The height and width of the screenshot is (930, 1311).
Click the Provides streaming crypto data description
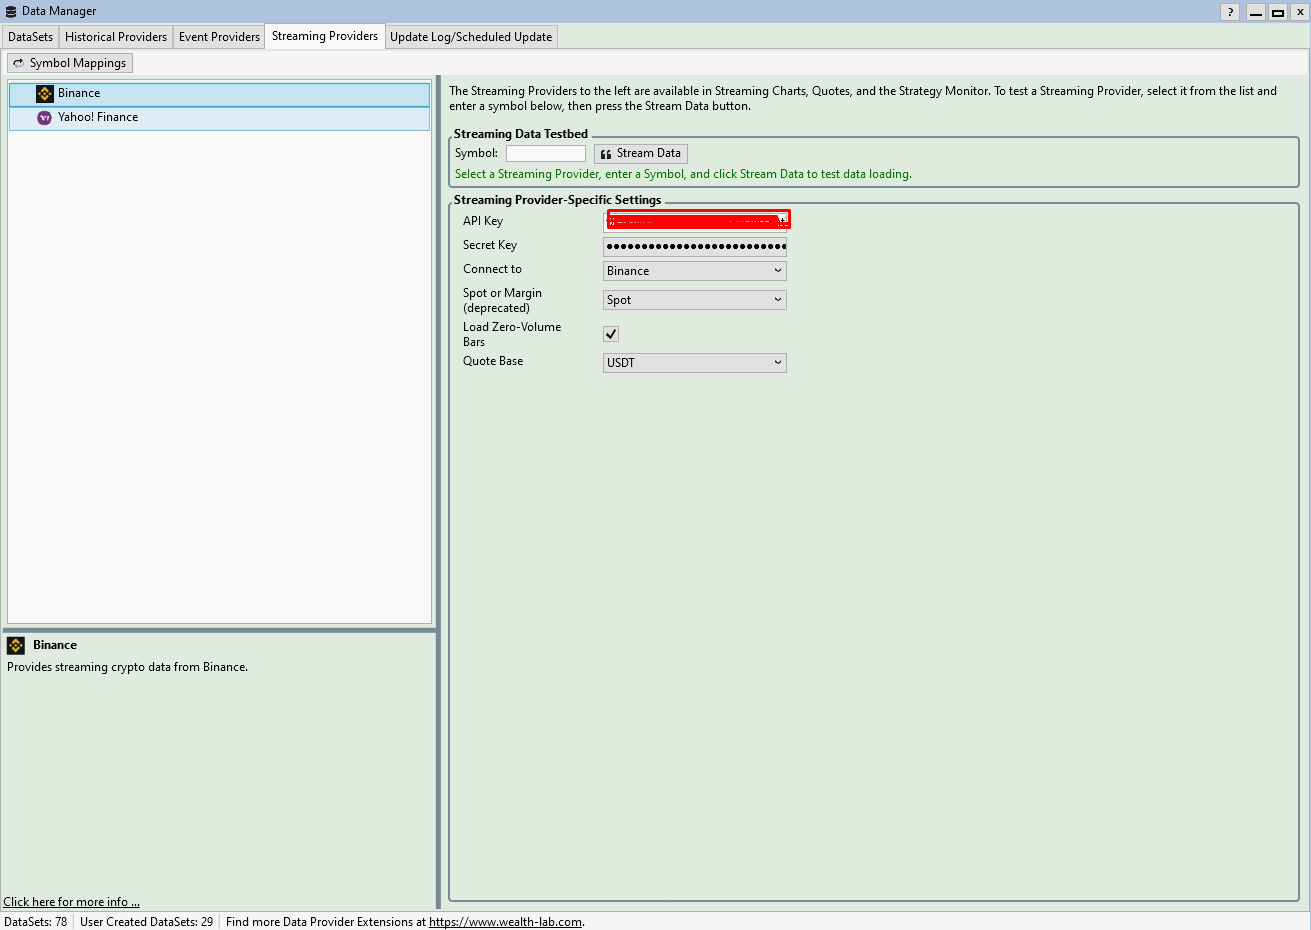[x=127, y=667]
